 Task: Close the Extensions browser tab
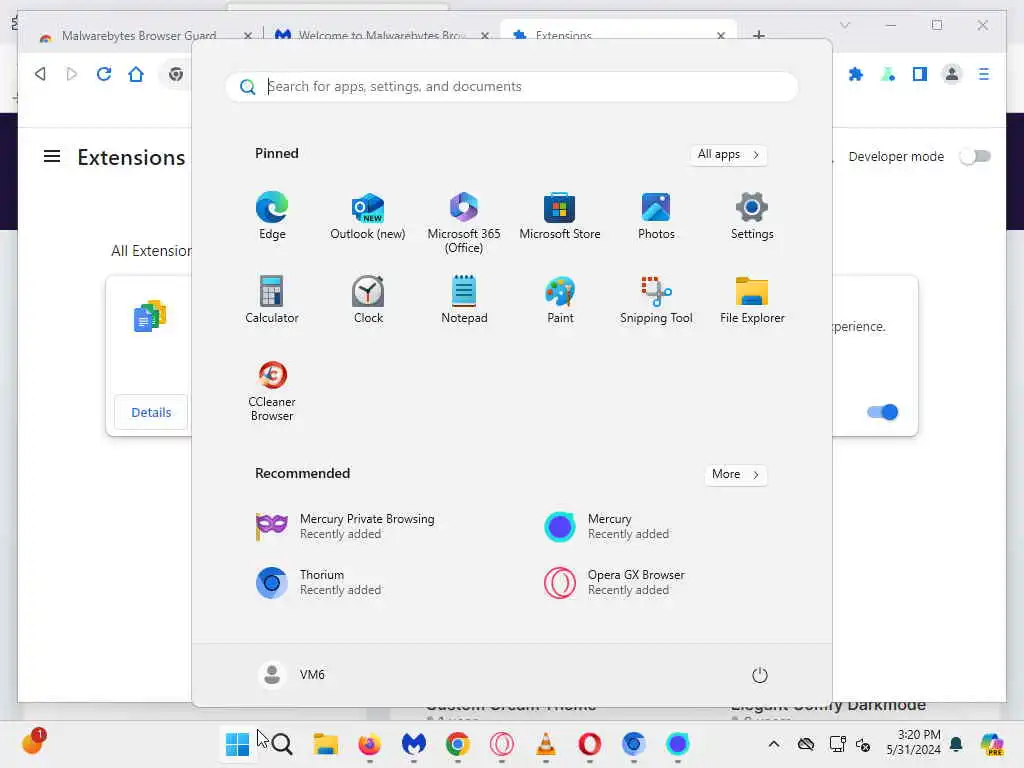721,35
